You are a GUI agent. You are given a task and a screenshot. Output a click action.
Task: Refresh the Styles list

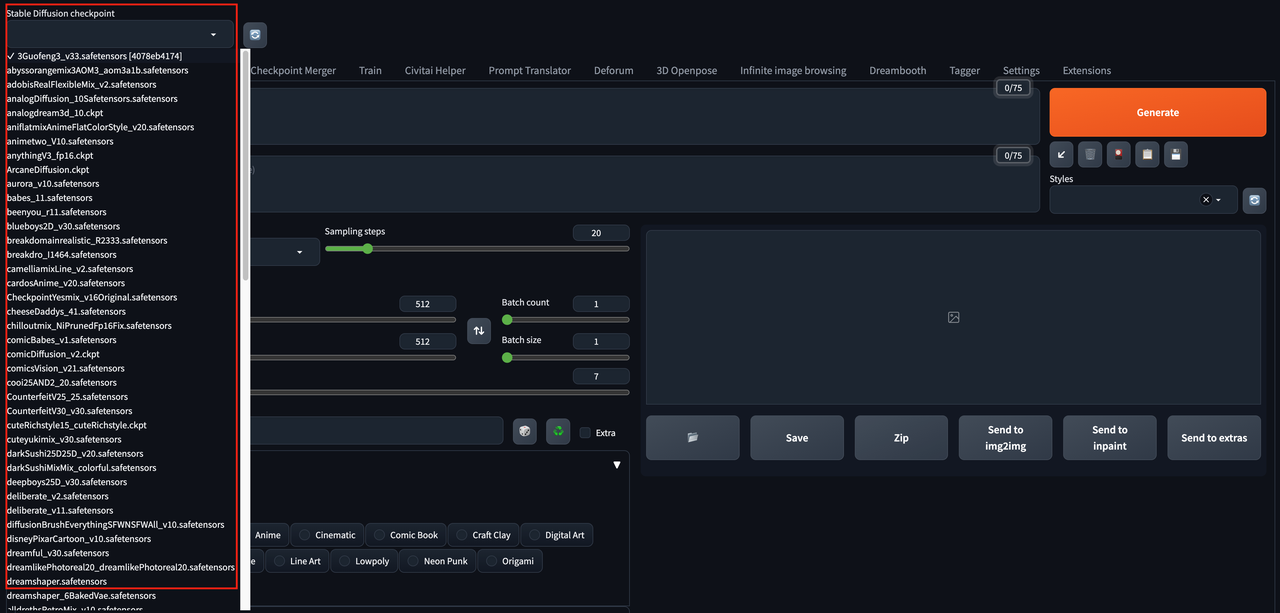(x=1255, y=200)
